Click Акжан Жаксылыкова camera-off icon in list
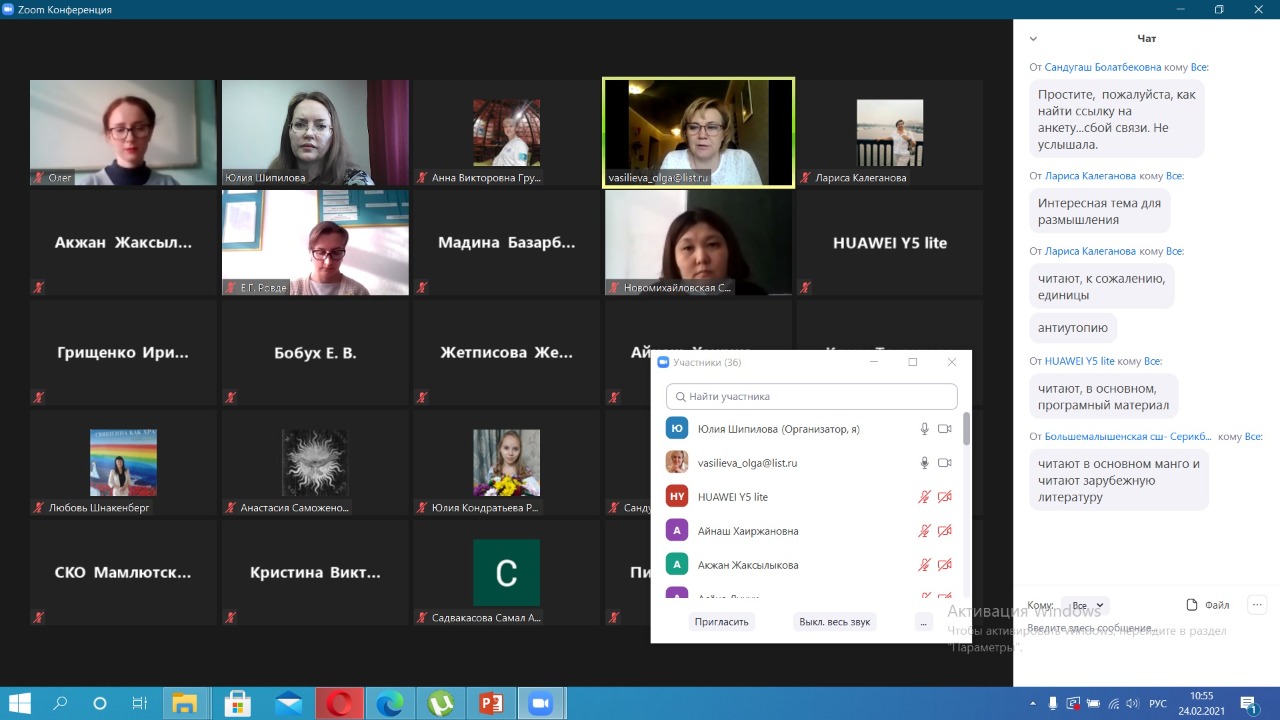The height and width of the screenshot is (720, 1280). pyautogui.click(x=945, y=565)
